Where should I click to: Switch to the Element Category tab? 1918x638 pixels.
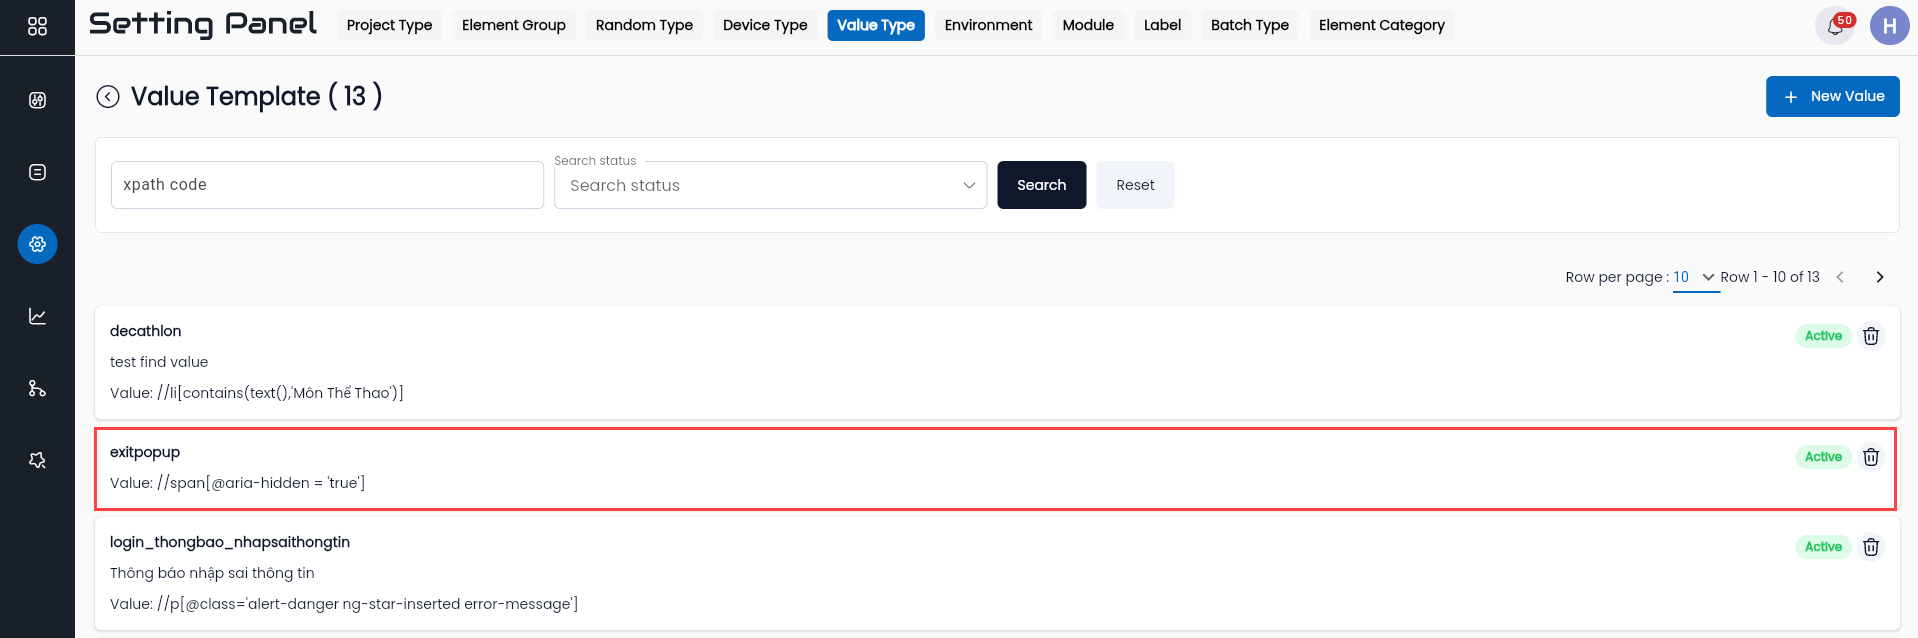point(1381,25)
